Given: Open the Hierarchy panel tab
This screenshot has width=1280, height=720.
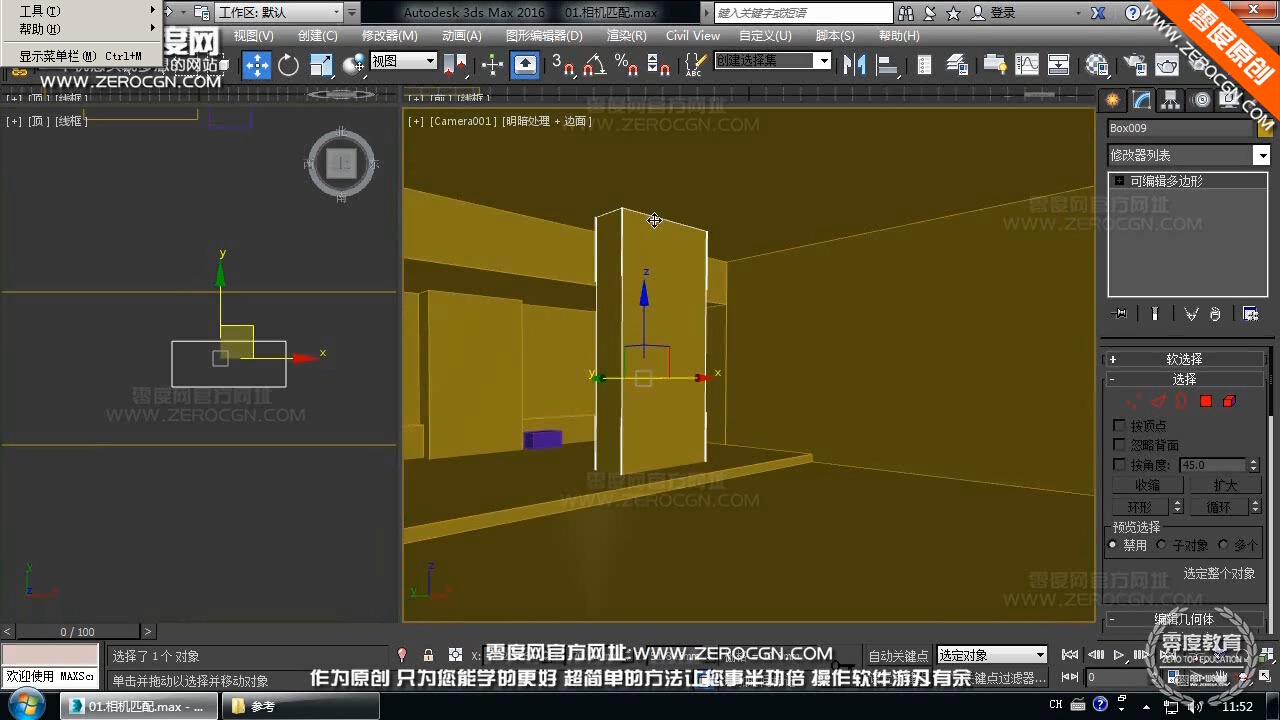Looking at the screenshot, I should tap(1171, 100).
